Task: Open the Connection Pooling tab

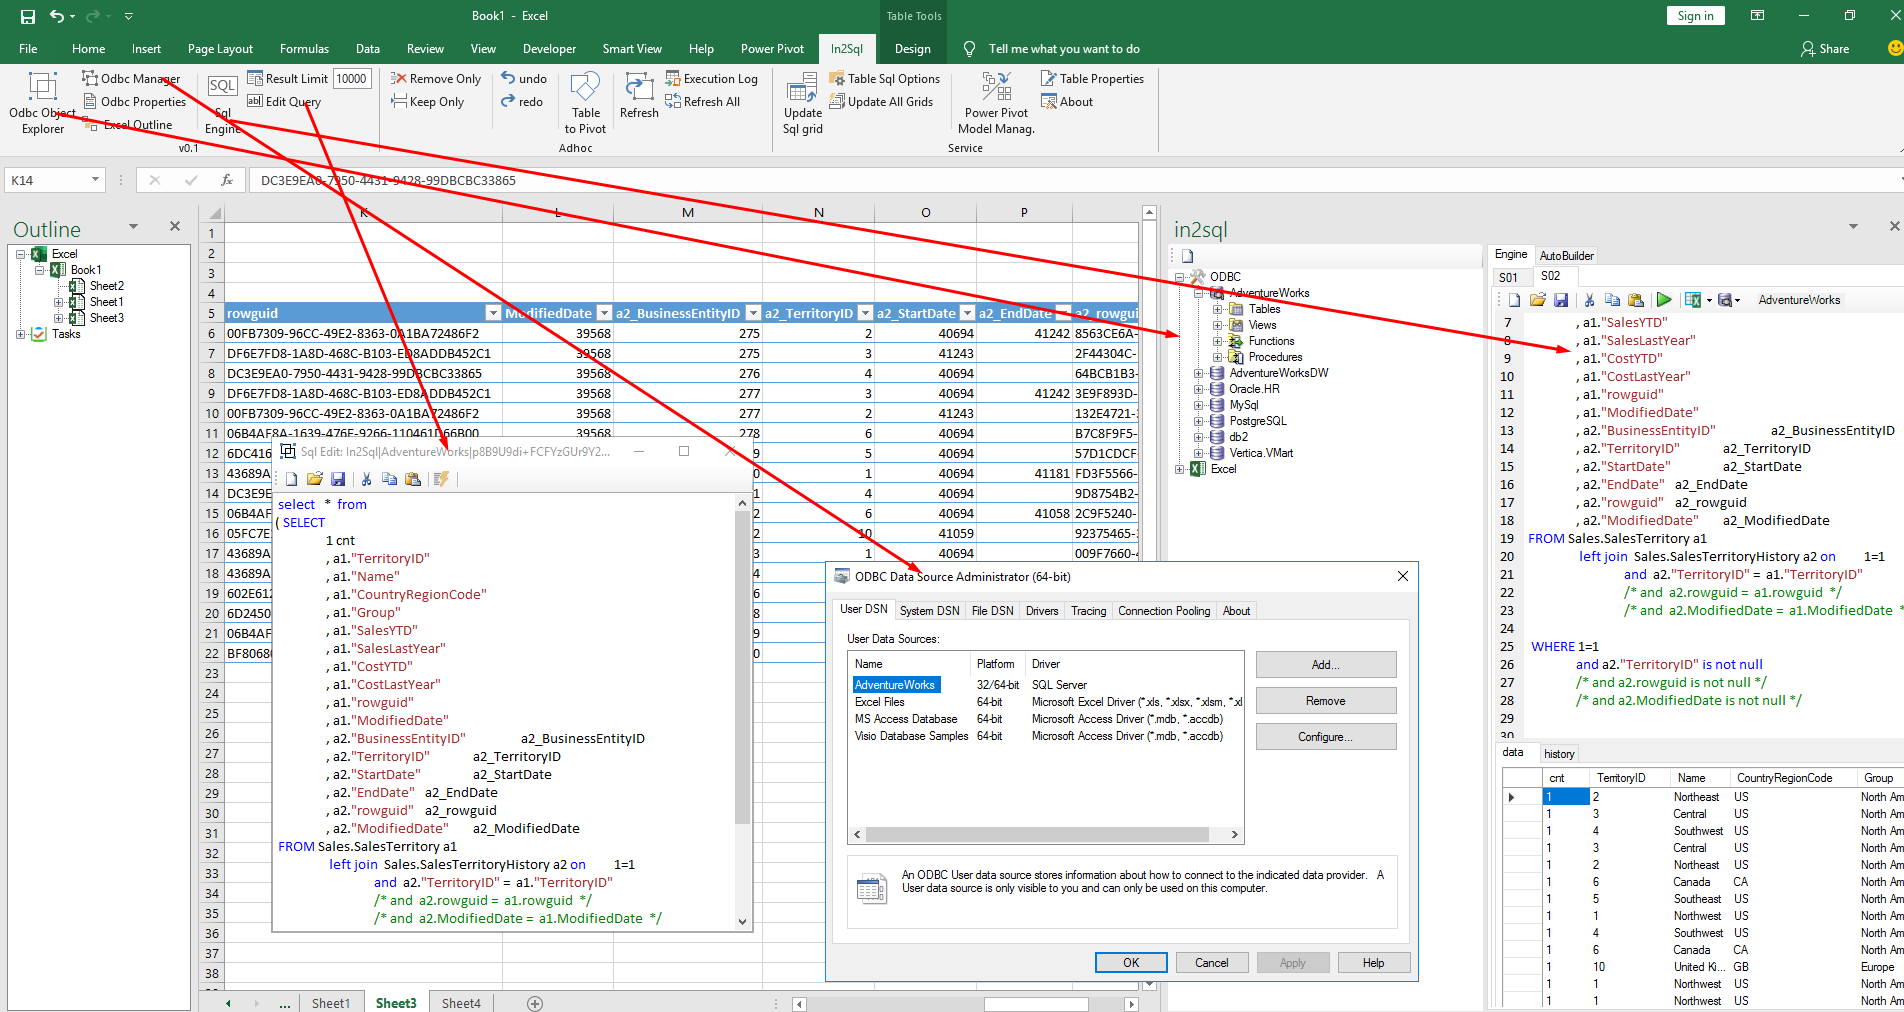Action: coord(1164,610)
